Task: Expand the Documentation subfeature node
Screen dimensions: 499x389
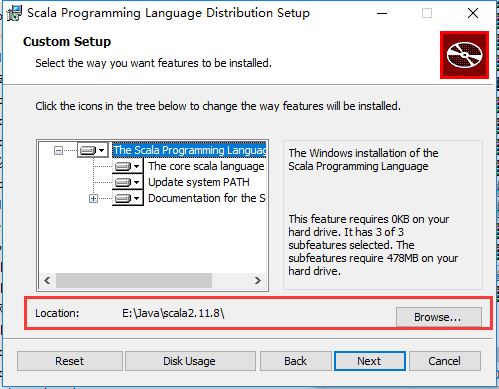Action: [x=93, y=199]
